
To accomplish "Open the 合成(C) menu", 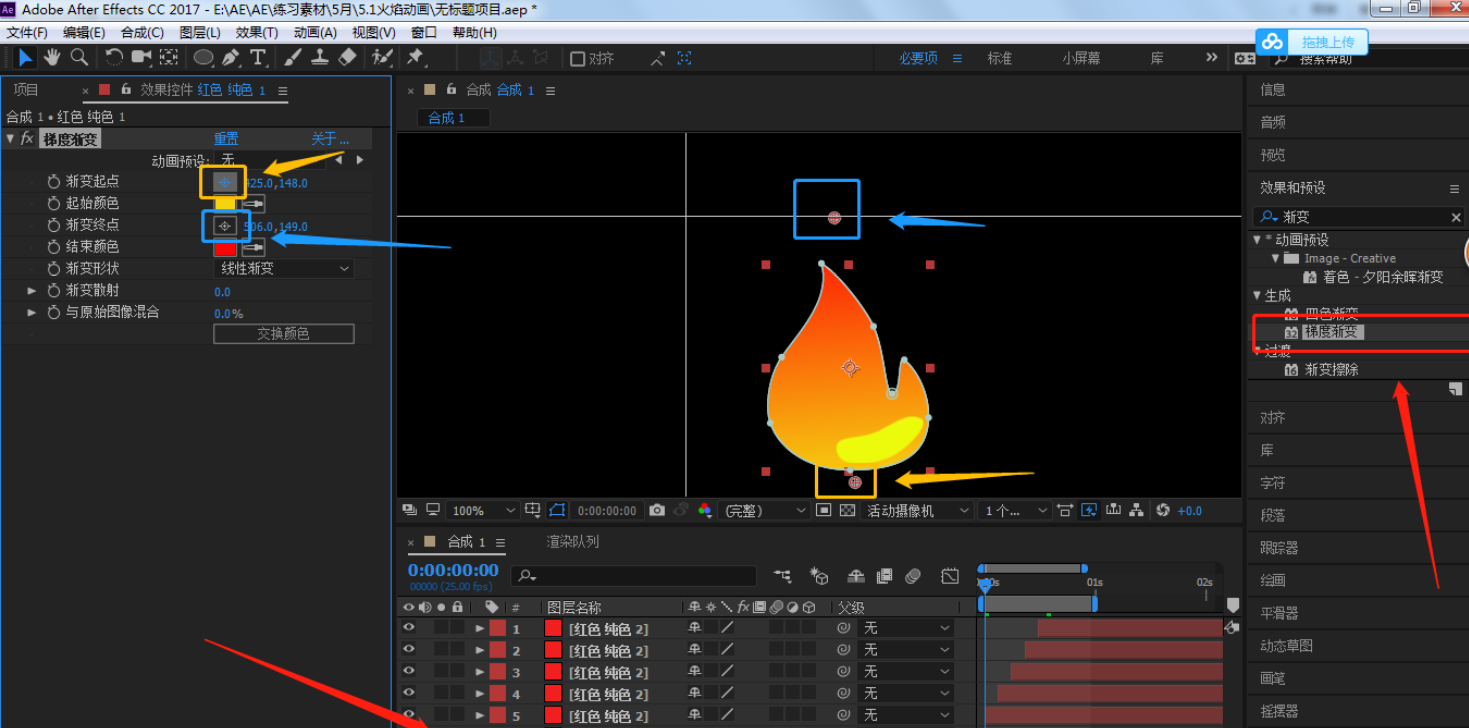I will 142,32.
